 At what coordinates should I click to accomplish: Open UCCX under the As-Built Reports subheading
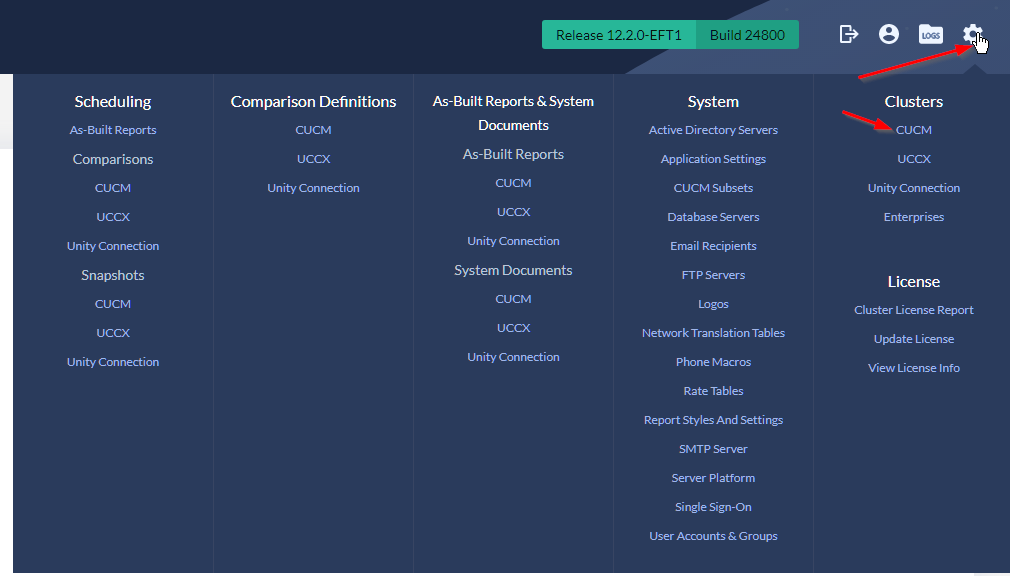point(513,211)
